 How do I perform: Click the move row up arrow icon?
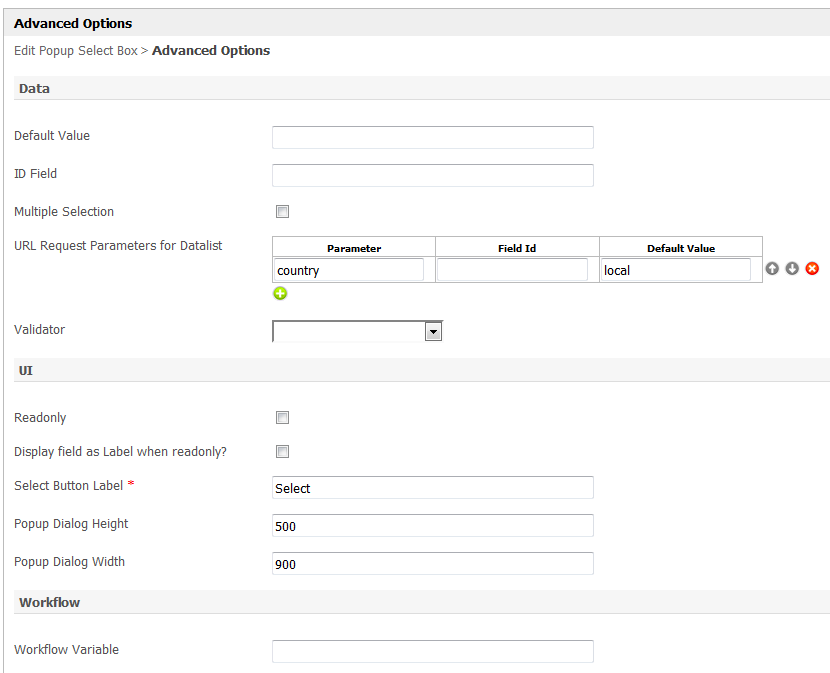(772, 269)
